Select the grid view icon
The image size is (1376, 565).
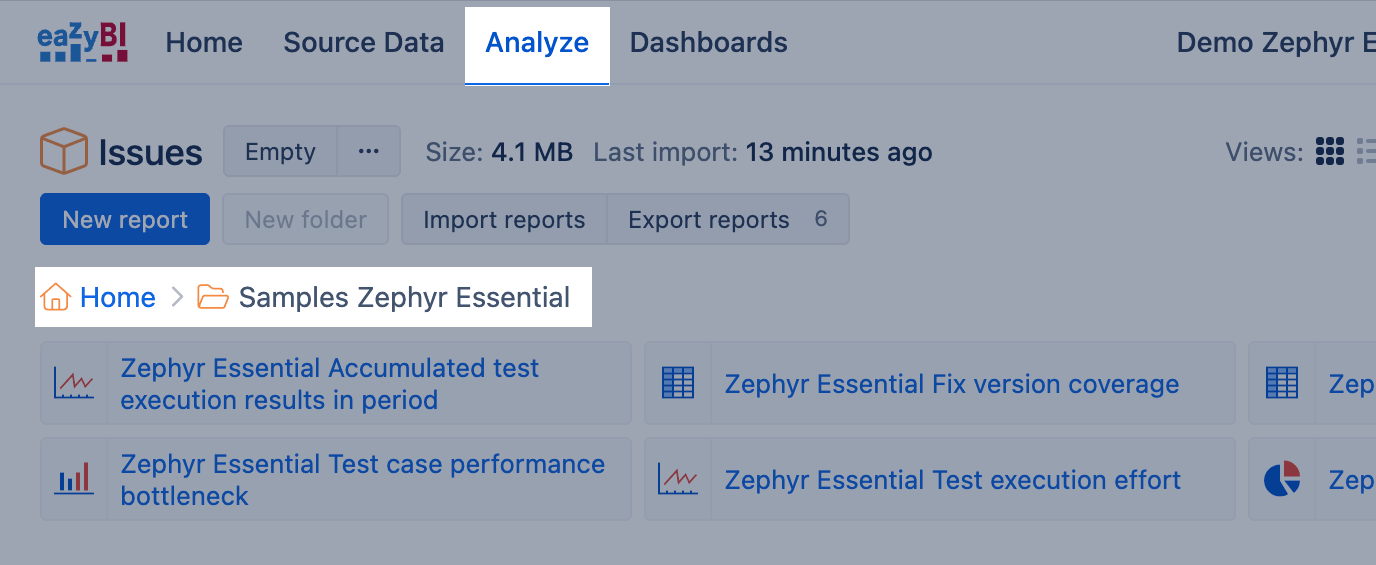click(x=1330, y=152)
